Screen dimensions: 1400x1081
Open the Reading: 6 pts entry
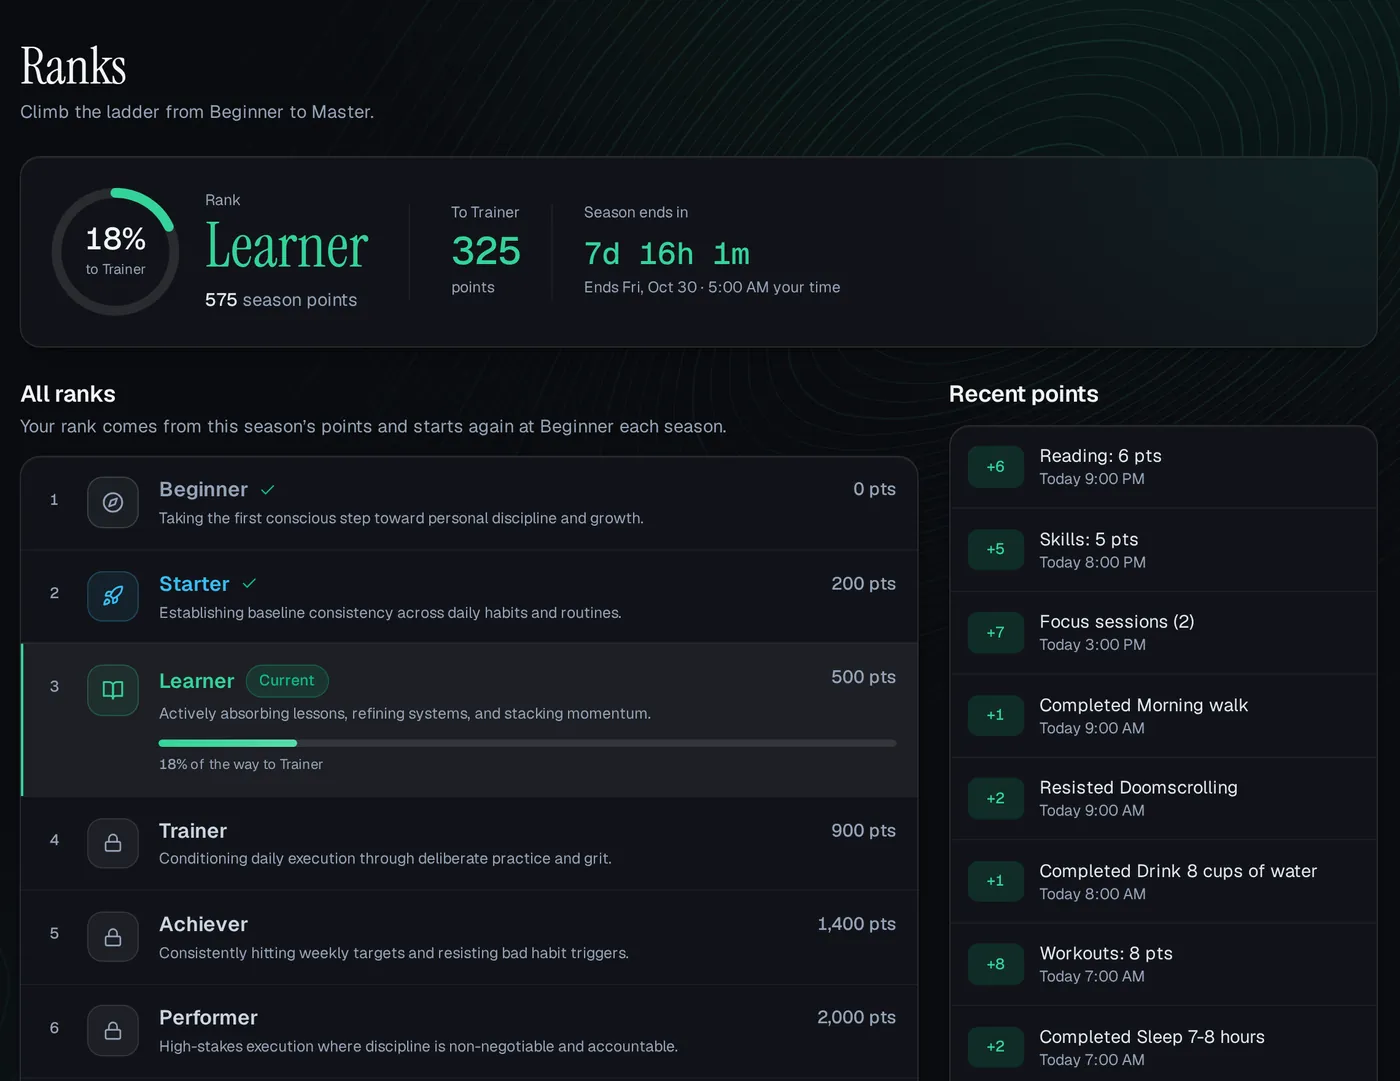(1163, 467)
